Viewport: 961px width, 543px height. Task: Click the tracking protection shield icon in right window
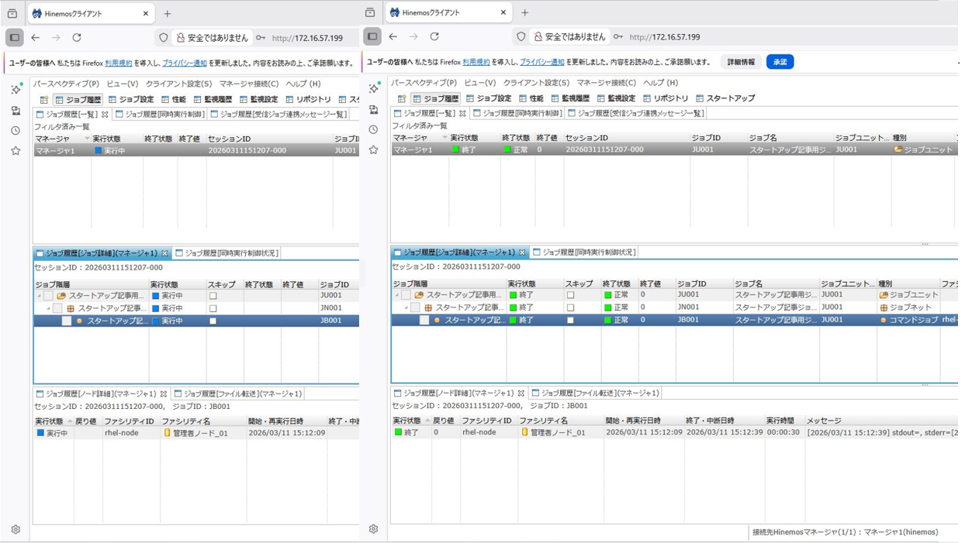(x=521, y=37)
